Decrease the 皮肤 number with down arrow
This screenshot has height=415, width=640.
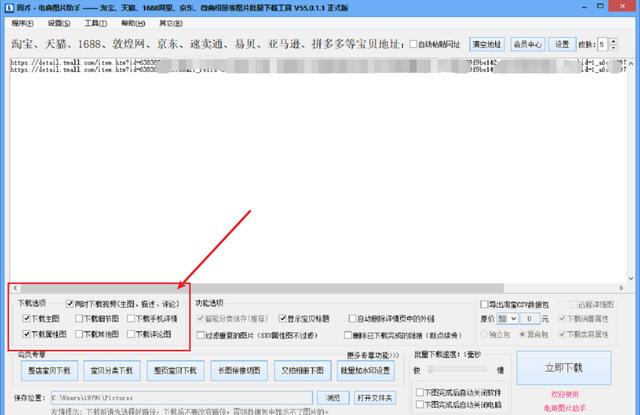click(613, 47)
